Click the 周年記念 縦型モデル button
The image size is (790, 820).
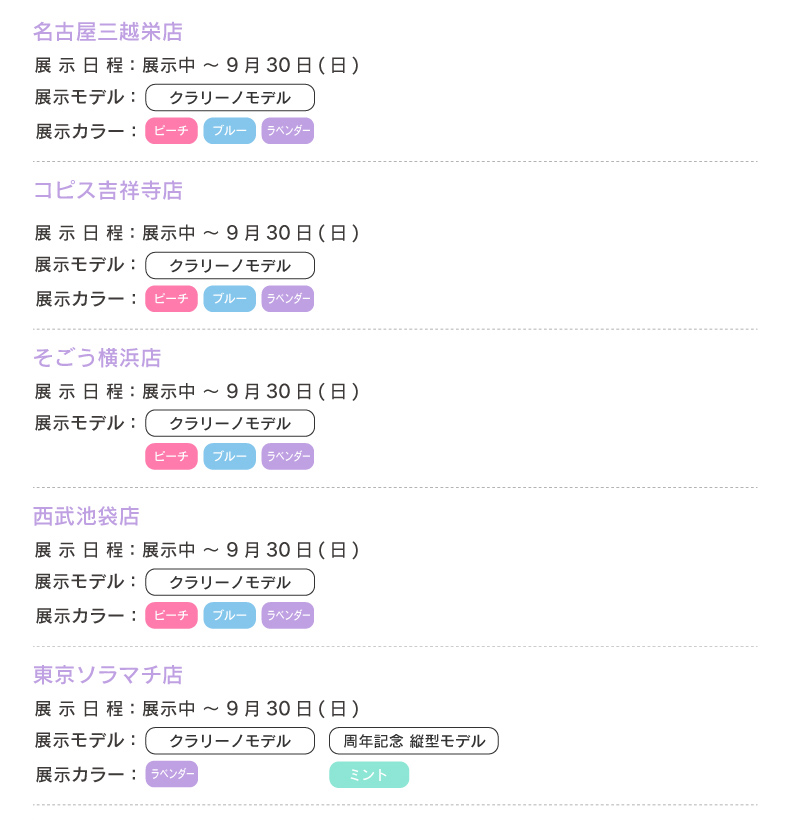[x=414, y=741]
